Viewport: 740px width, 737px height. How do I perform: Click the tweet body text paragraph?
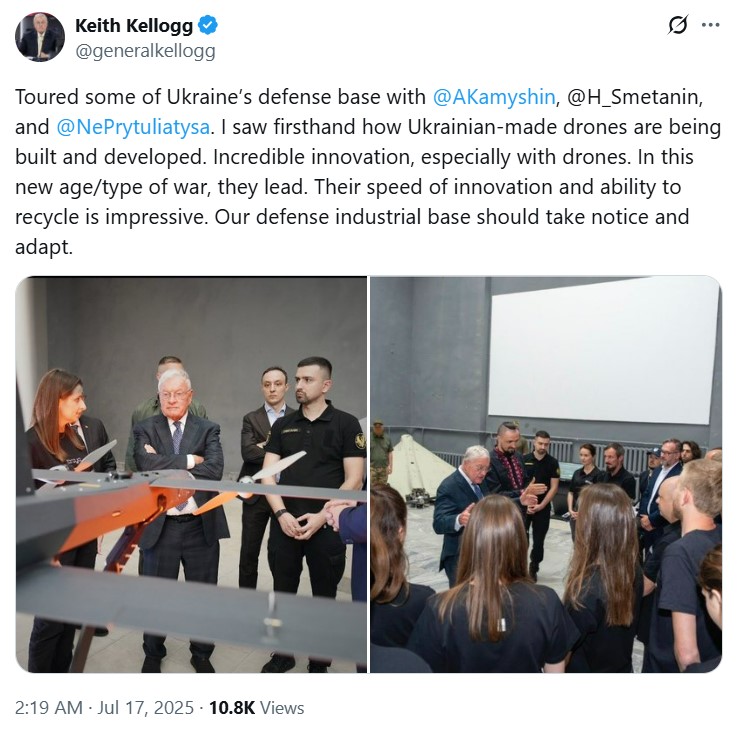pyautogui.click(x=368, y=172)
